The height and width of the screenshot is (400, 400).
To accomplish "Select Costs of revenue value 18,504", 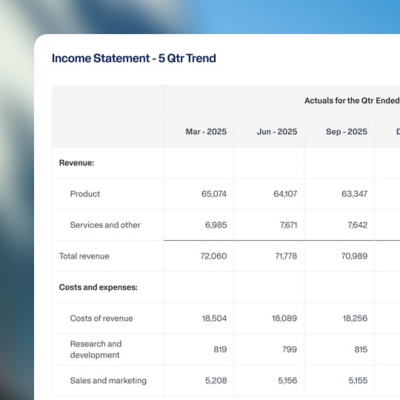I will coord(214,318).
